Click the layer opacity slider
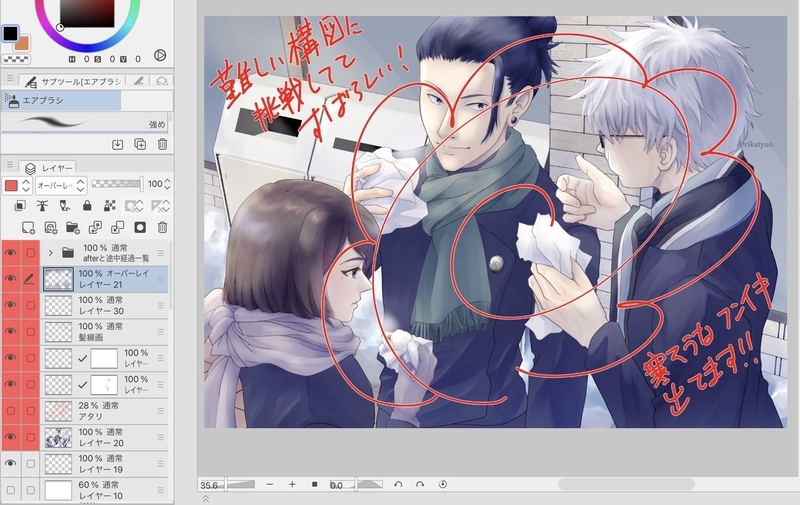The image size is (800, 505). [x=117, y=184]
